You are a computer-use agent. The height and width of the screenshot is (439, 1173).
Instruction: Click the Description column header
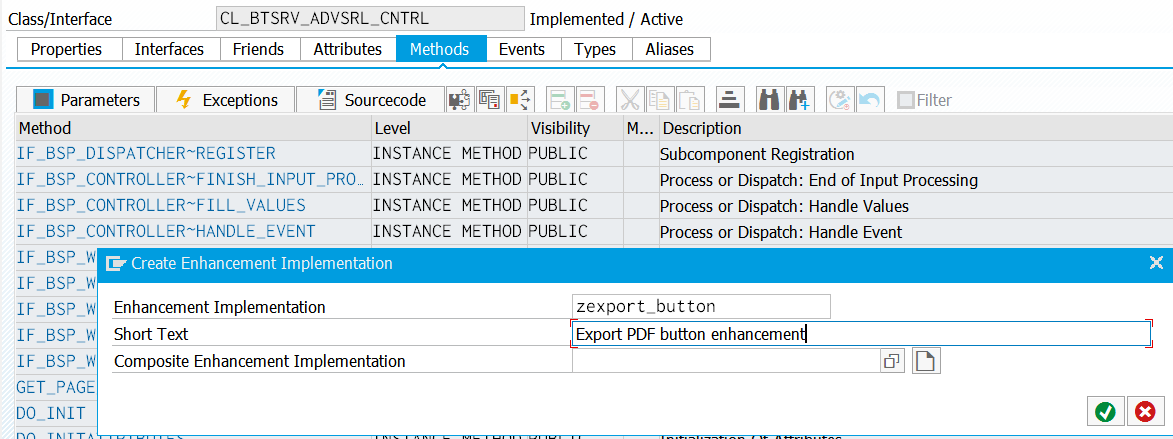(915, 128)
